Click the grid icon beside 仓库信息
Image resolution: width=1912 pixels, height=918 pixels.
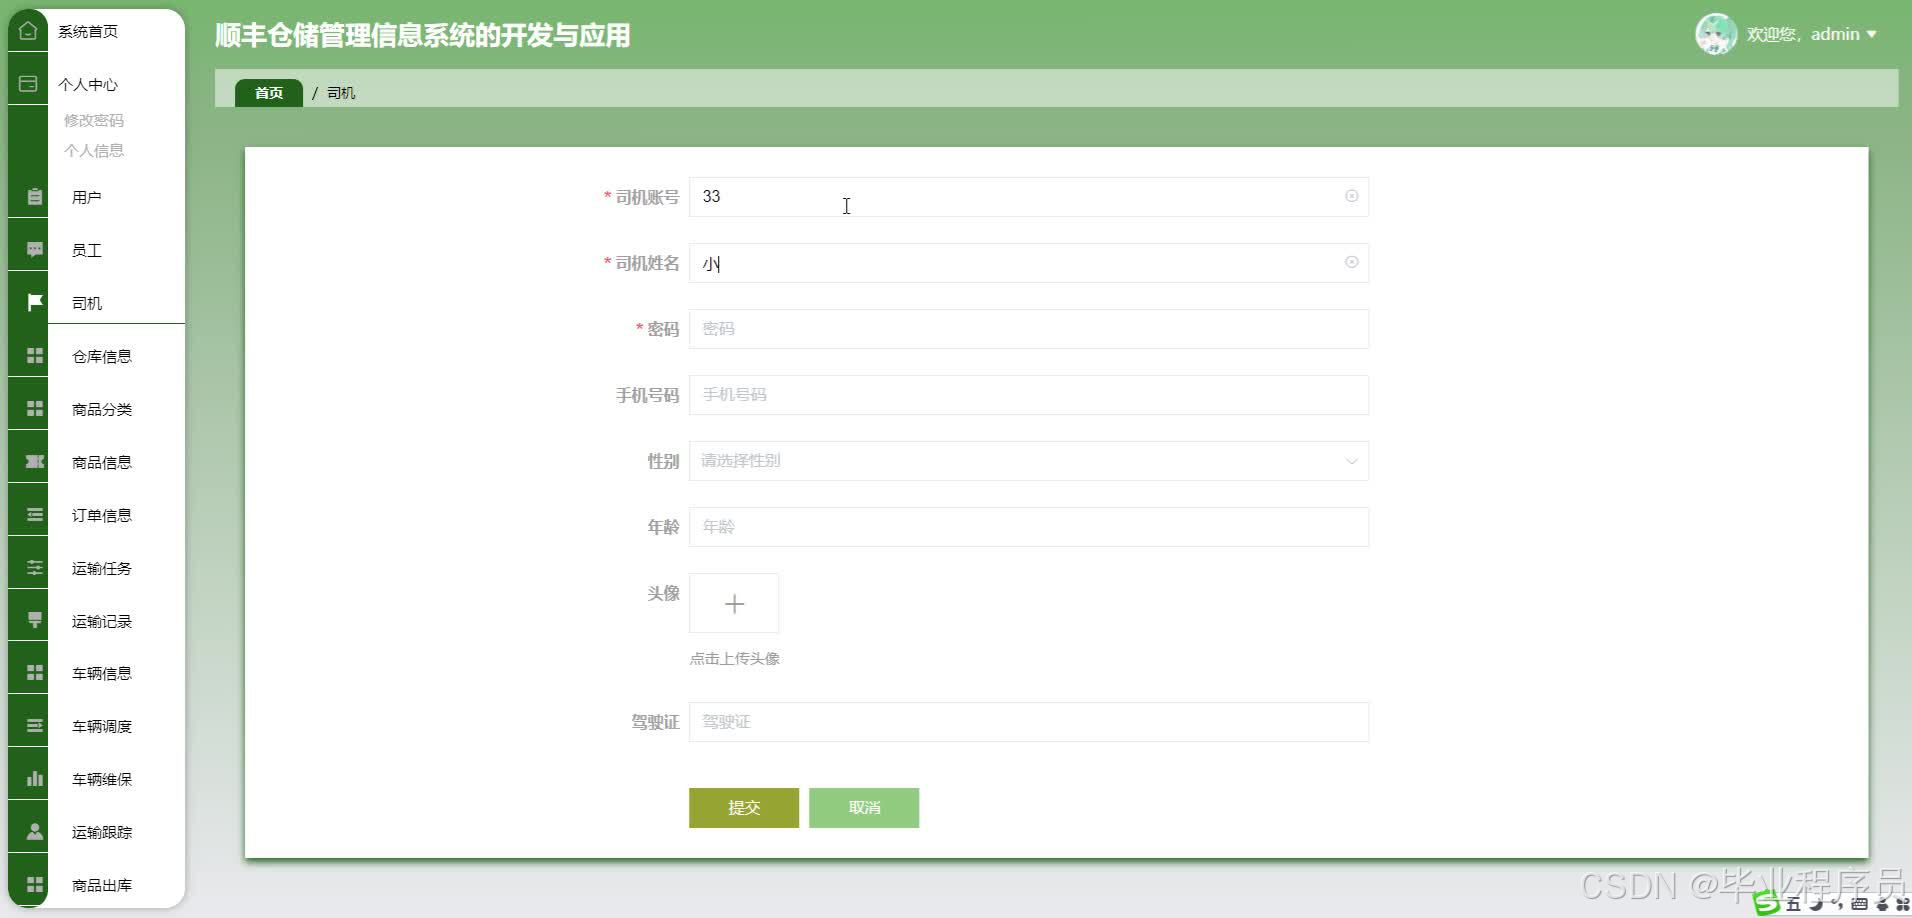click(35, 356)
